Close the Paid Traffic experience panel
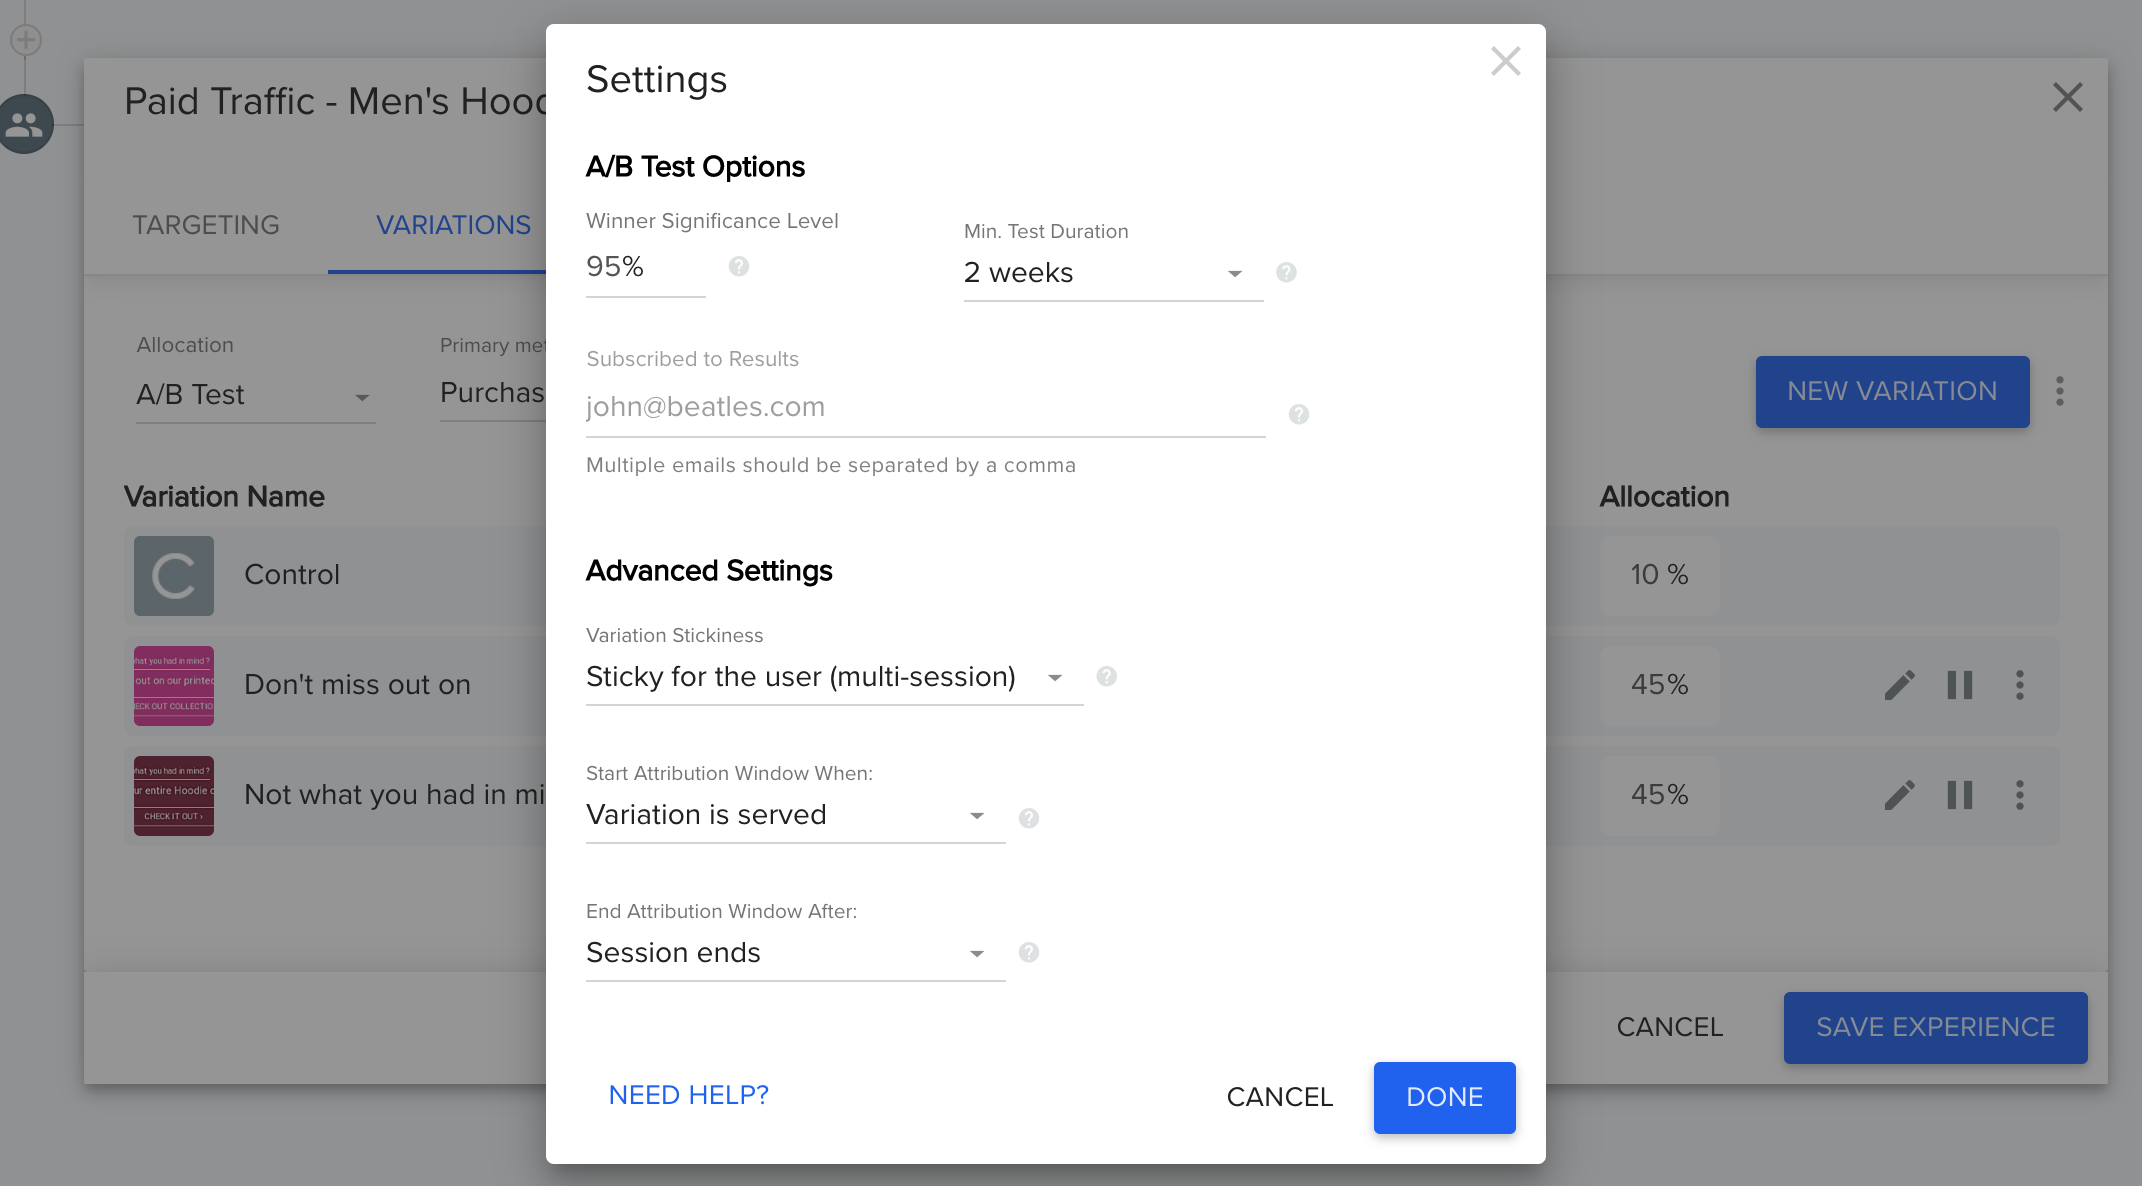 (x=2068, y=97)
